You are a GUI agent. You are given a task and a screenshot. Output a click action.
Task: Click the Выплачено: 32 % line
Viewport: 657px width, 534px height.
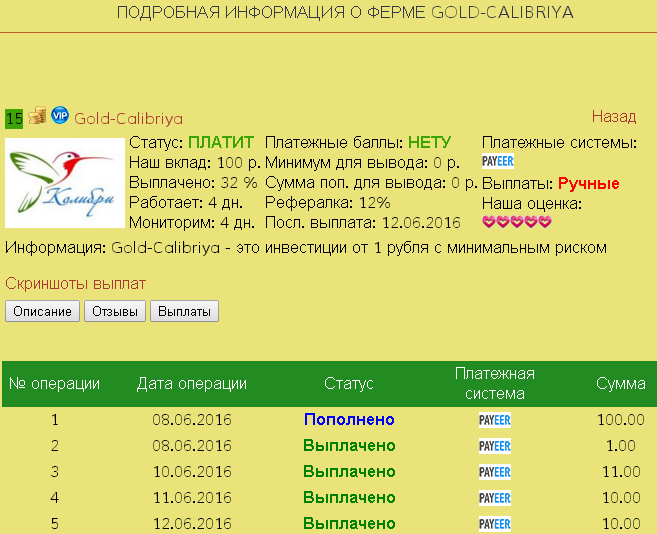[x=193, y=182]
